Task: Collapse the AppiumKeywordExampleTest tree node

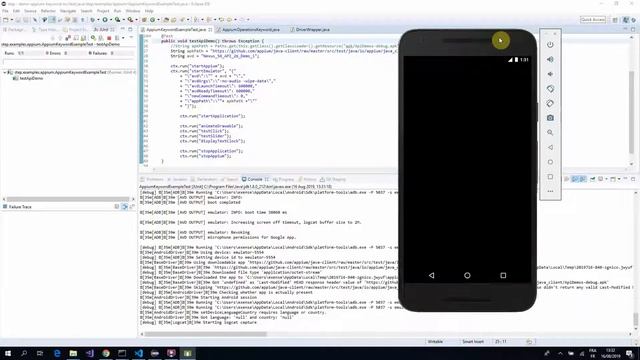Action: (x=4, y=72)
